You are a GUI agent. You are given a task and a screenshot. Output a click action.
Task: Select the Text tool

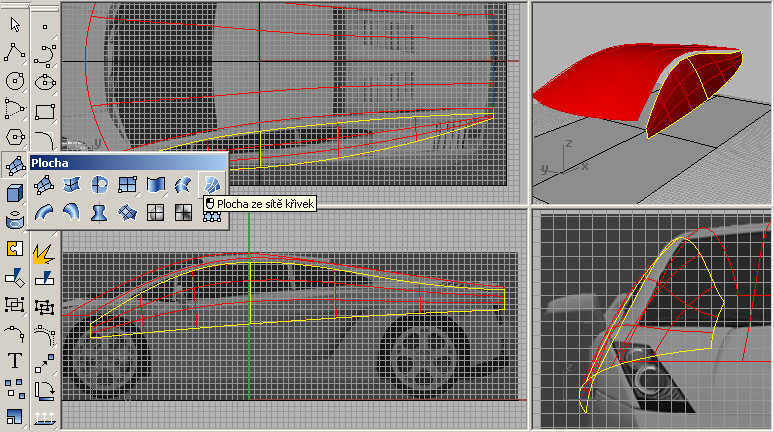[x=15, y=361]
